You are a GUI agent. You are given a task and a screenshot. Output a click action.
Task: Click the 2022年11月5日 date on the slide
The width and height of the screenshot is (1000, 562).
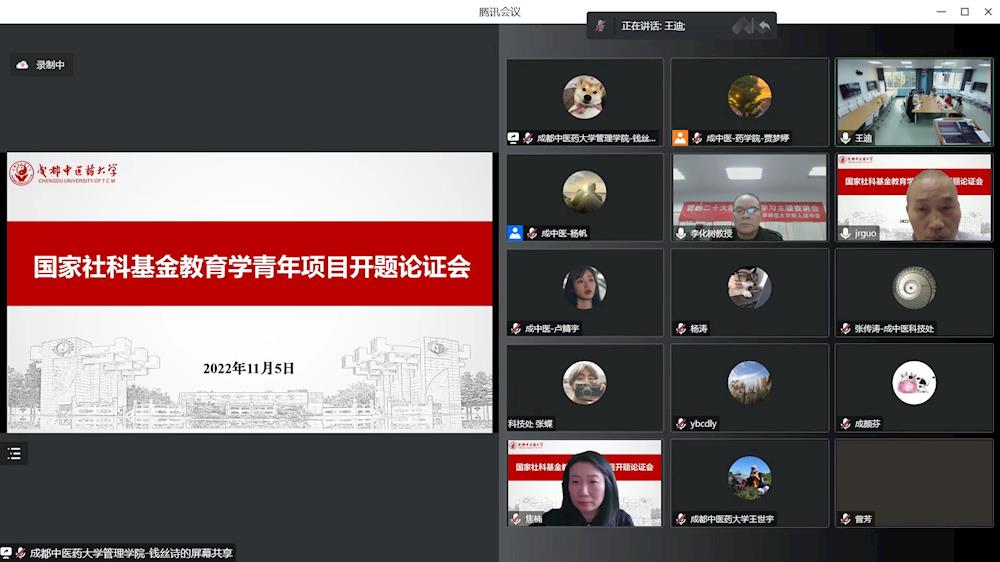[x=249, y=368]
